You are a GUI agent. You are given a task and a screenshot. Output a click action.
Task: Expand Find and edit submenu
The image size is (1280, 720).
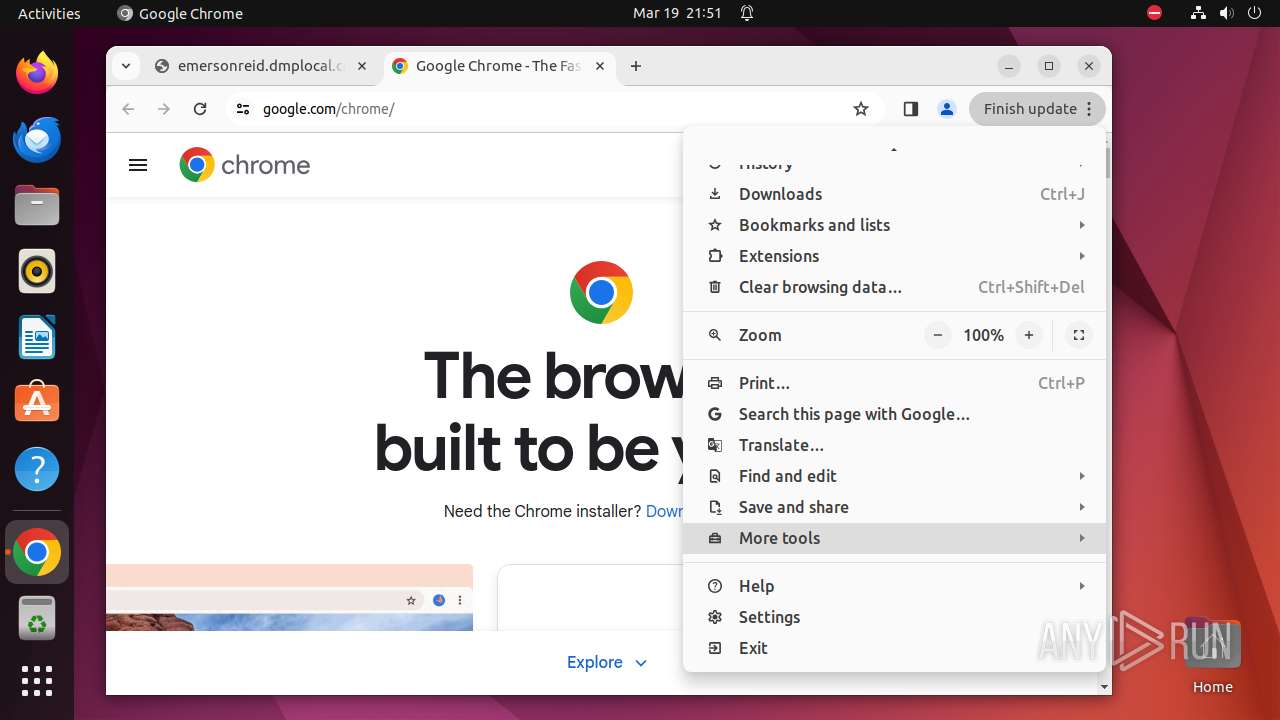click(895, 476)
